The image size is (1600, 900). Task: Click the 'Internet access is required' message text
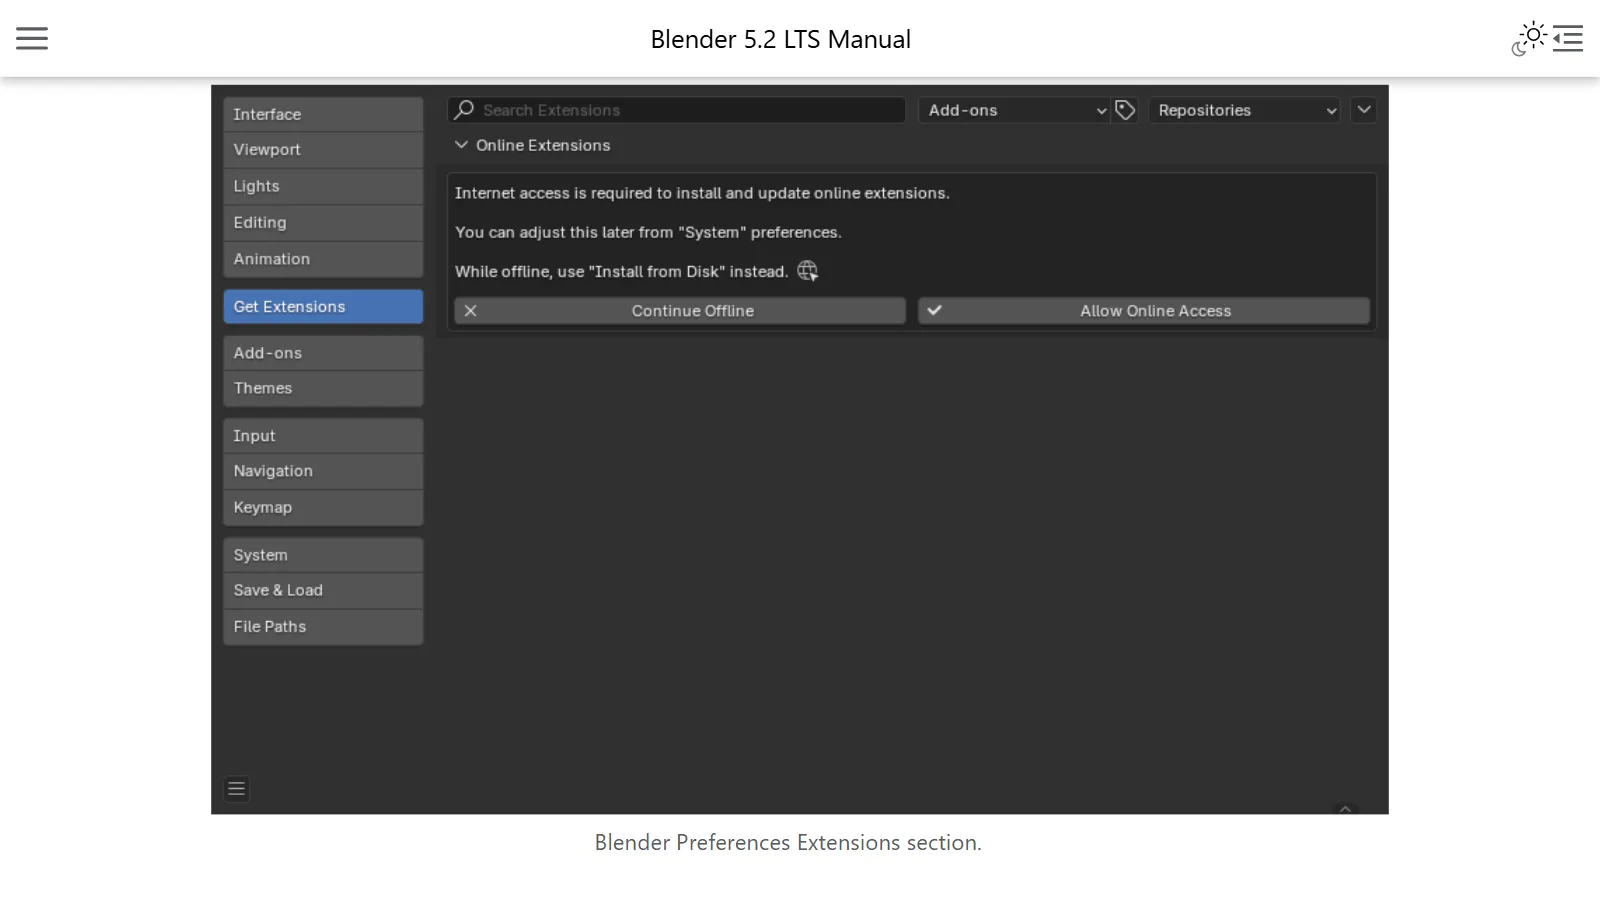702,193
